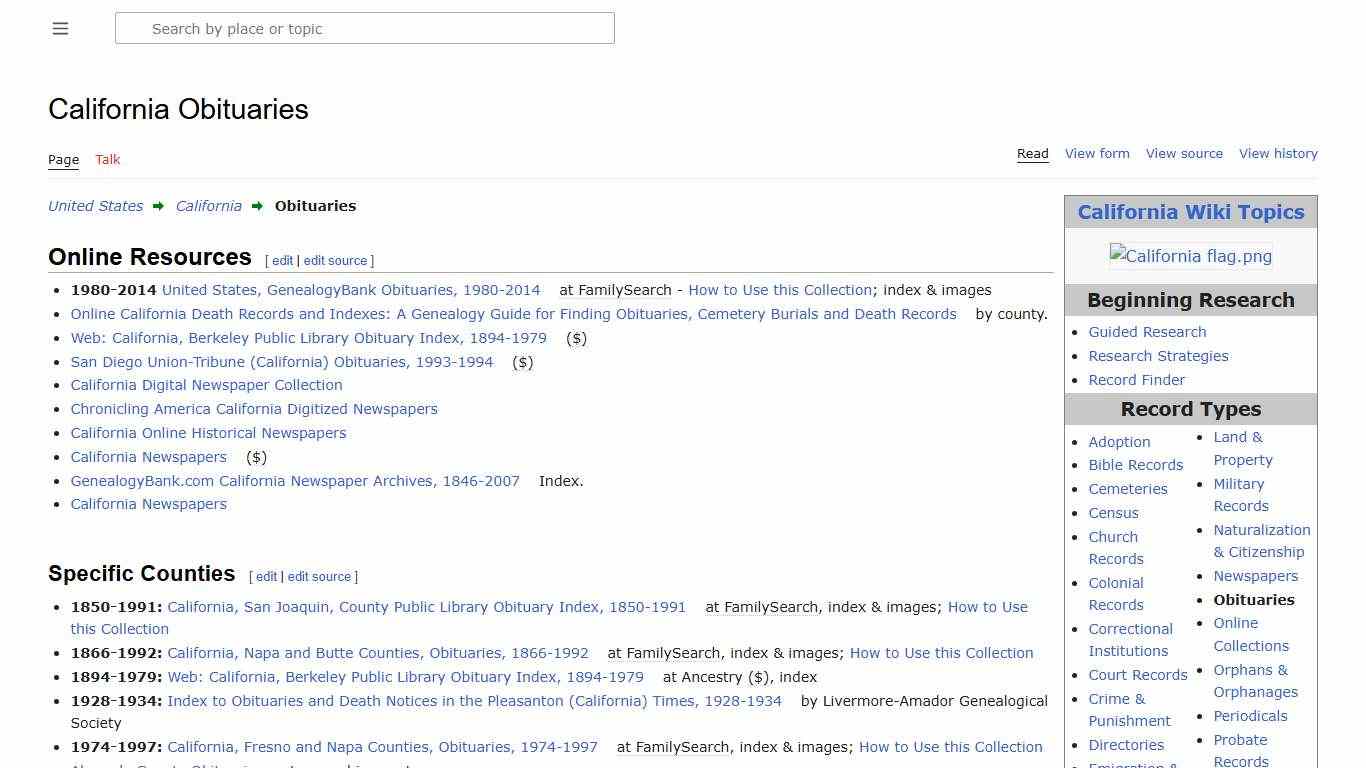Open Chronicling America California Digitized Newspapers
The height and width of the screenshot is (768, 1366).
[254, 409]
